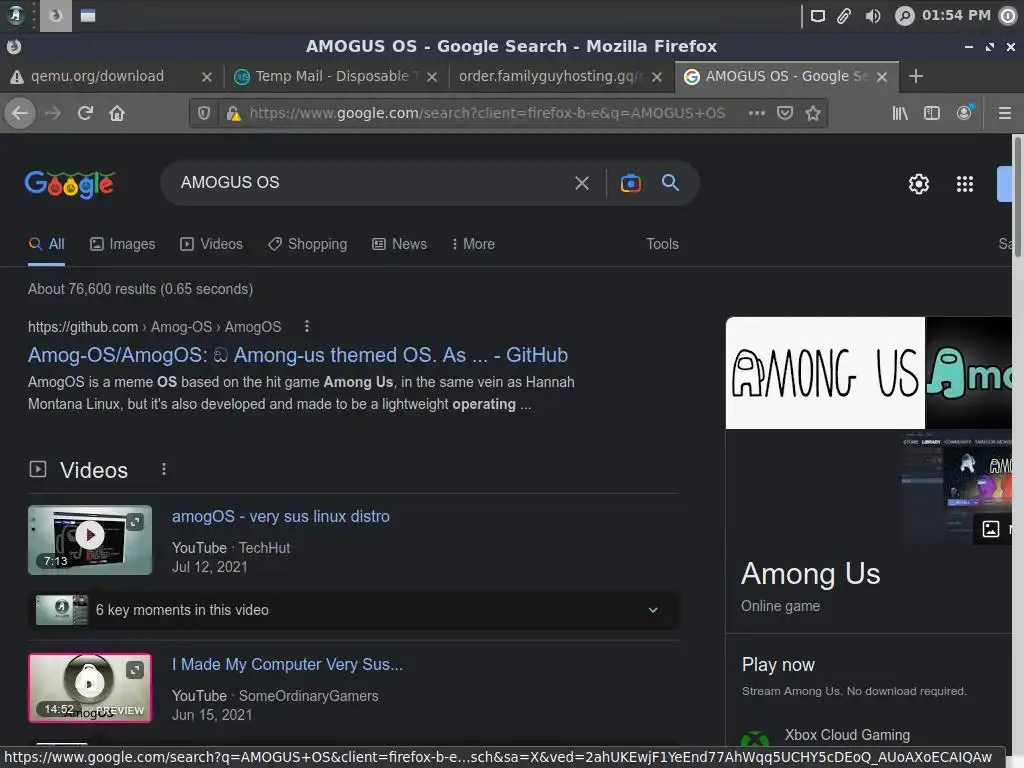Open the top panel applications menu icon

click(x=14, y=15)
